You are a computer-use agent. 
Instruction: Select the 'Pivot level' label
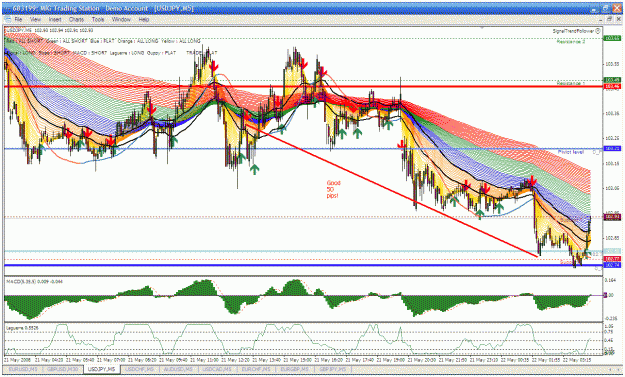[571, 152]
